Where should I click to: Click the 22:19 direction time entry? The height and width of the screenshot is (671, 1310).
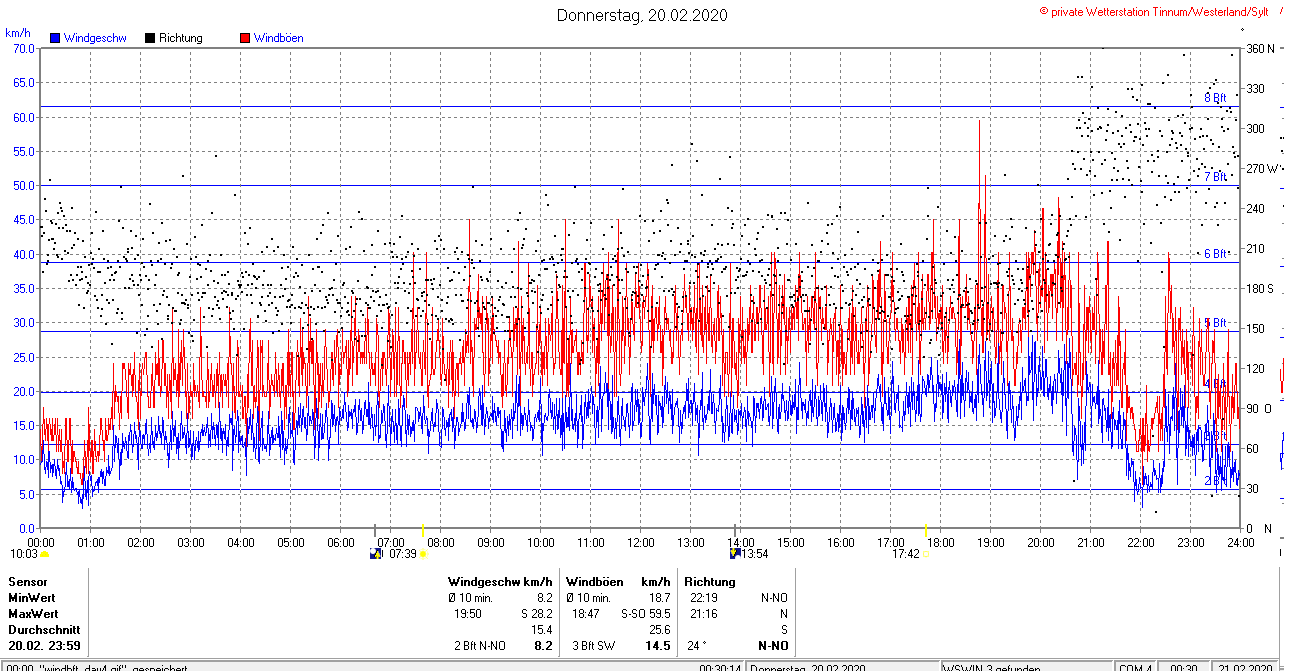click(704, 597)
